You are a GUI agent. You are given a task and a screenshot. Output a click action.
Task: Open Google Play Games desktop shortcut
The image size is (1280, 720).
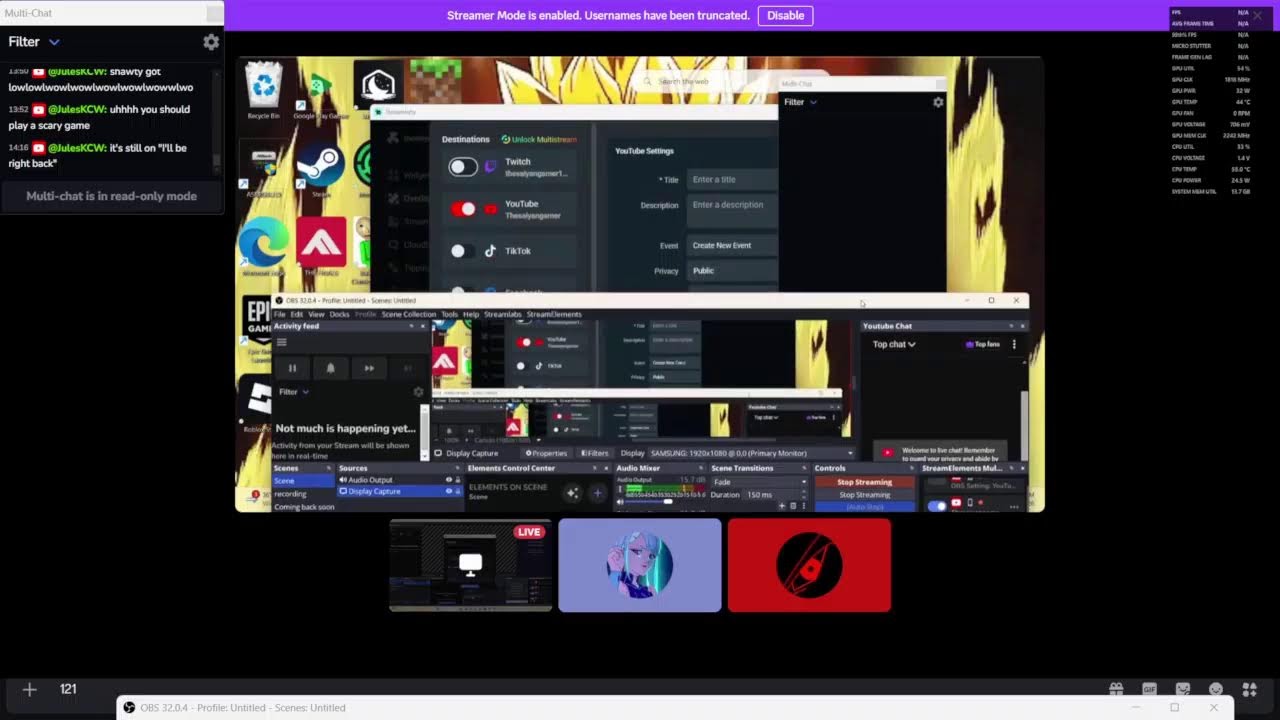[320, 92]
